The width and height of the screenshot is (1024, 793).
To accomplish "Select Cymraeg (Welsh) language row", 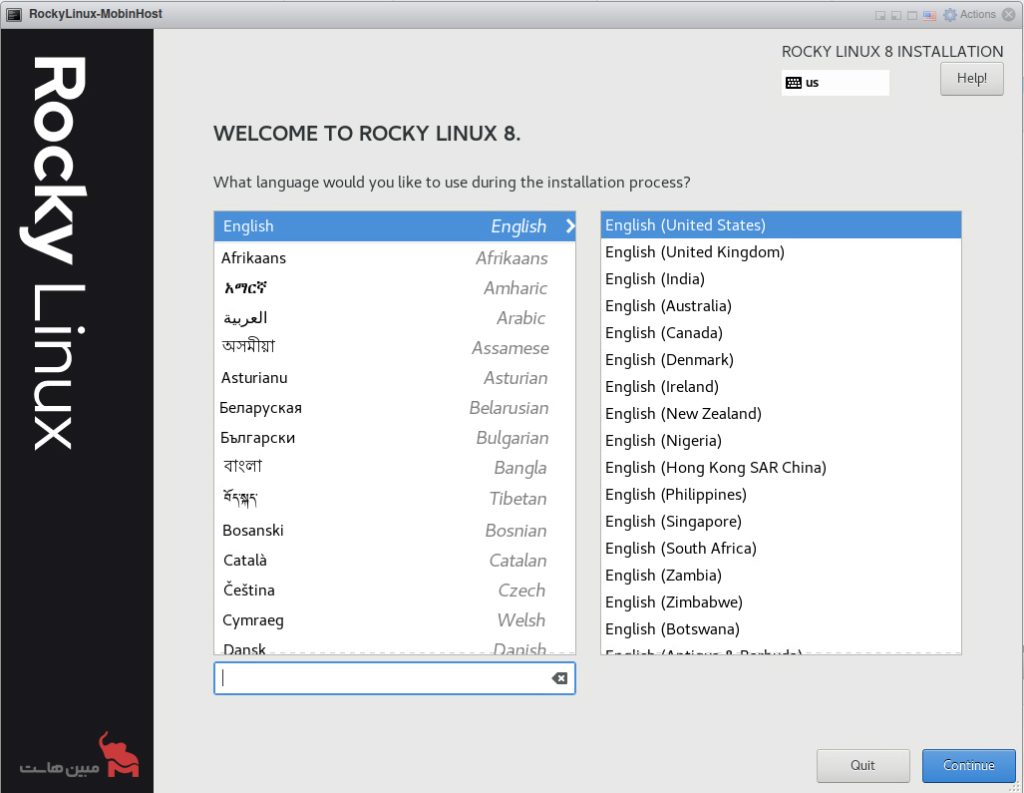I will tap(394, 621).
